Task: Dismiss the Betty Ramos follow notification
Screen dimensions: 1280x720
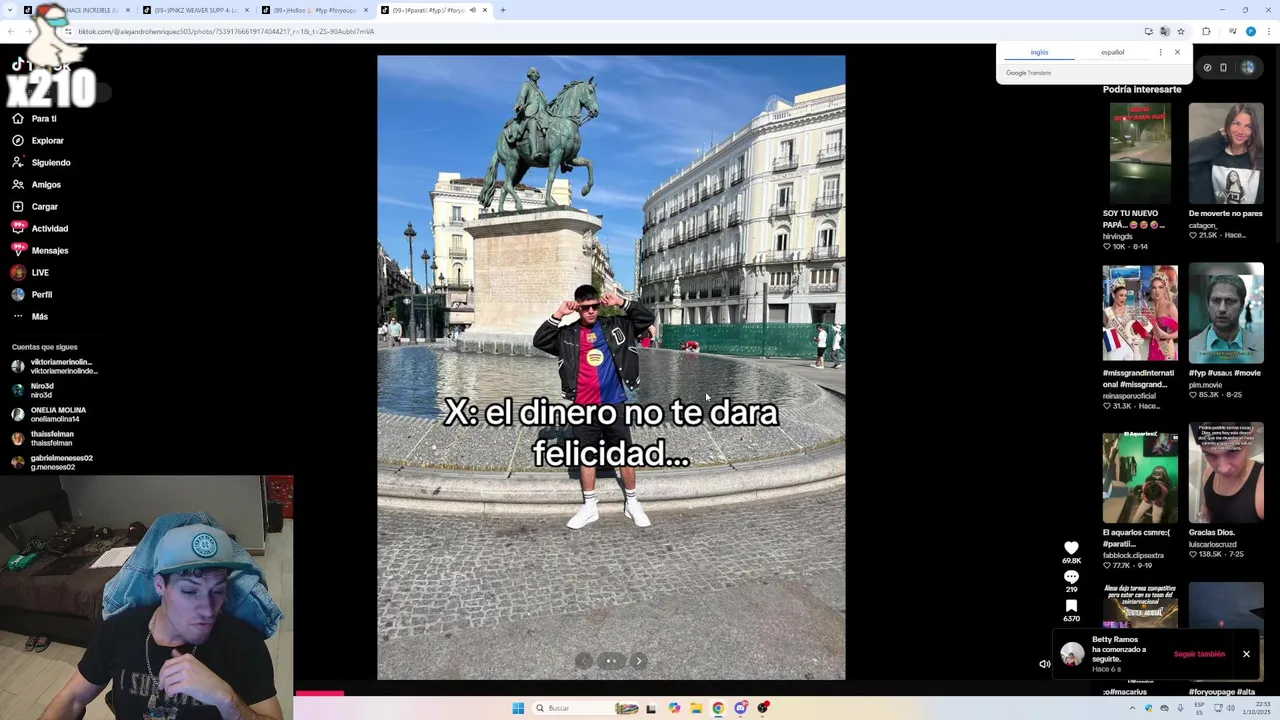Action: (x=1246, y=654)
